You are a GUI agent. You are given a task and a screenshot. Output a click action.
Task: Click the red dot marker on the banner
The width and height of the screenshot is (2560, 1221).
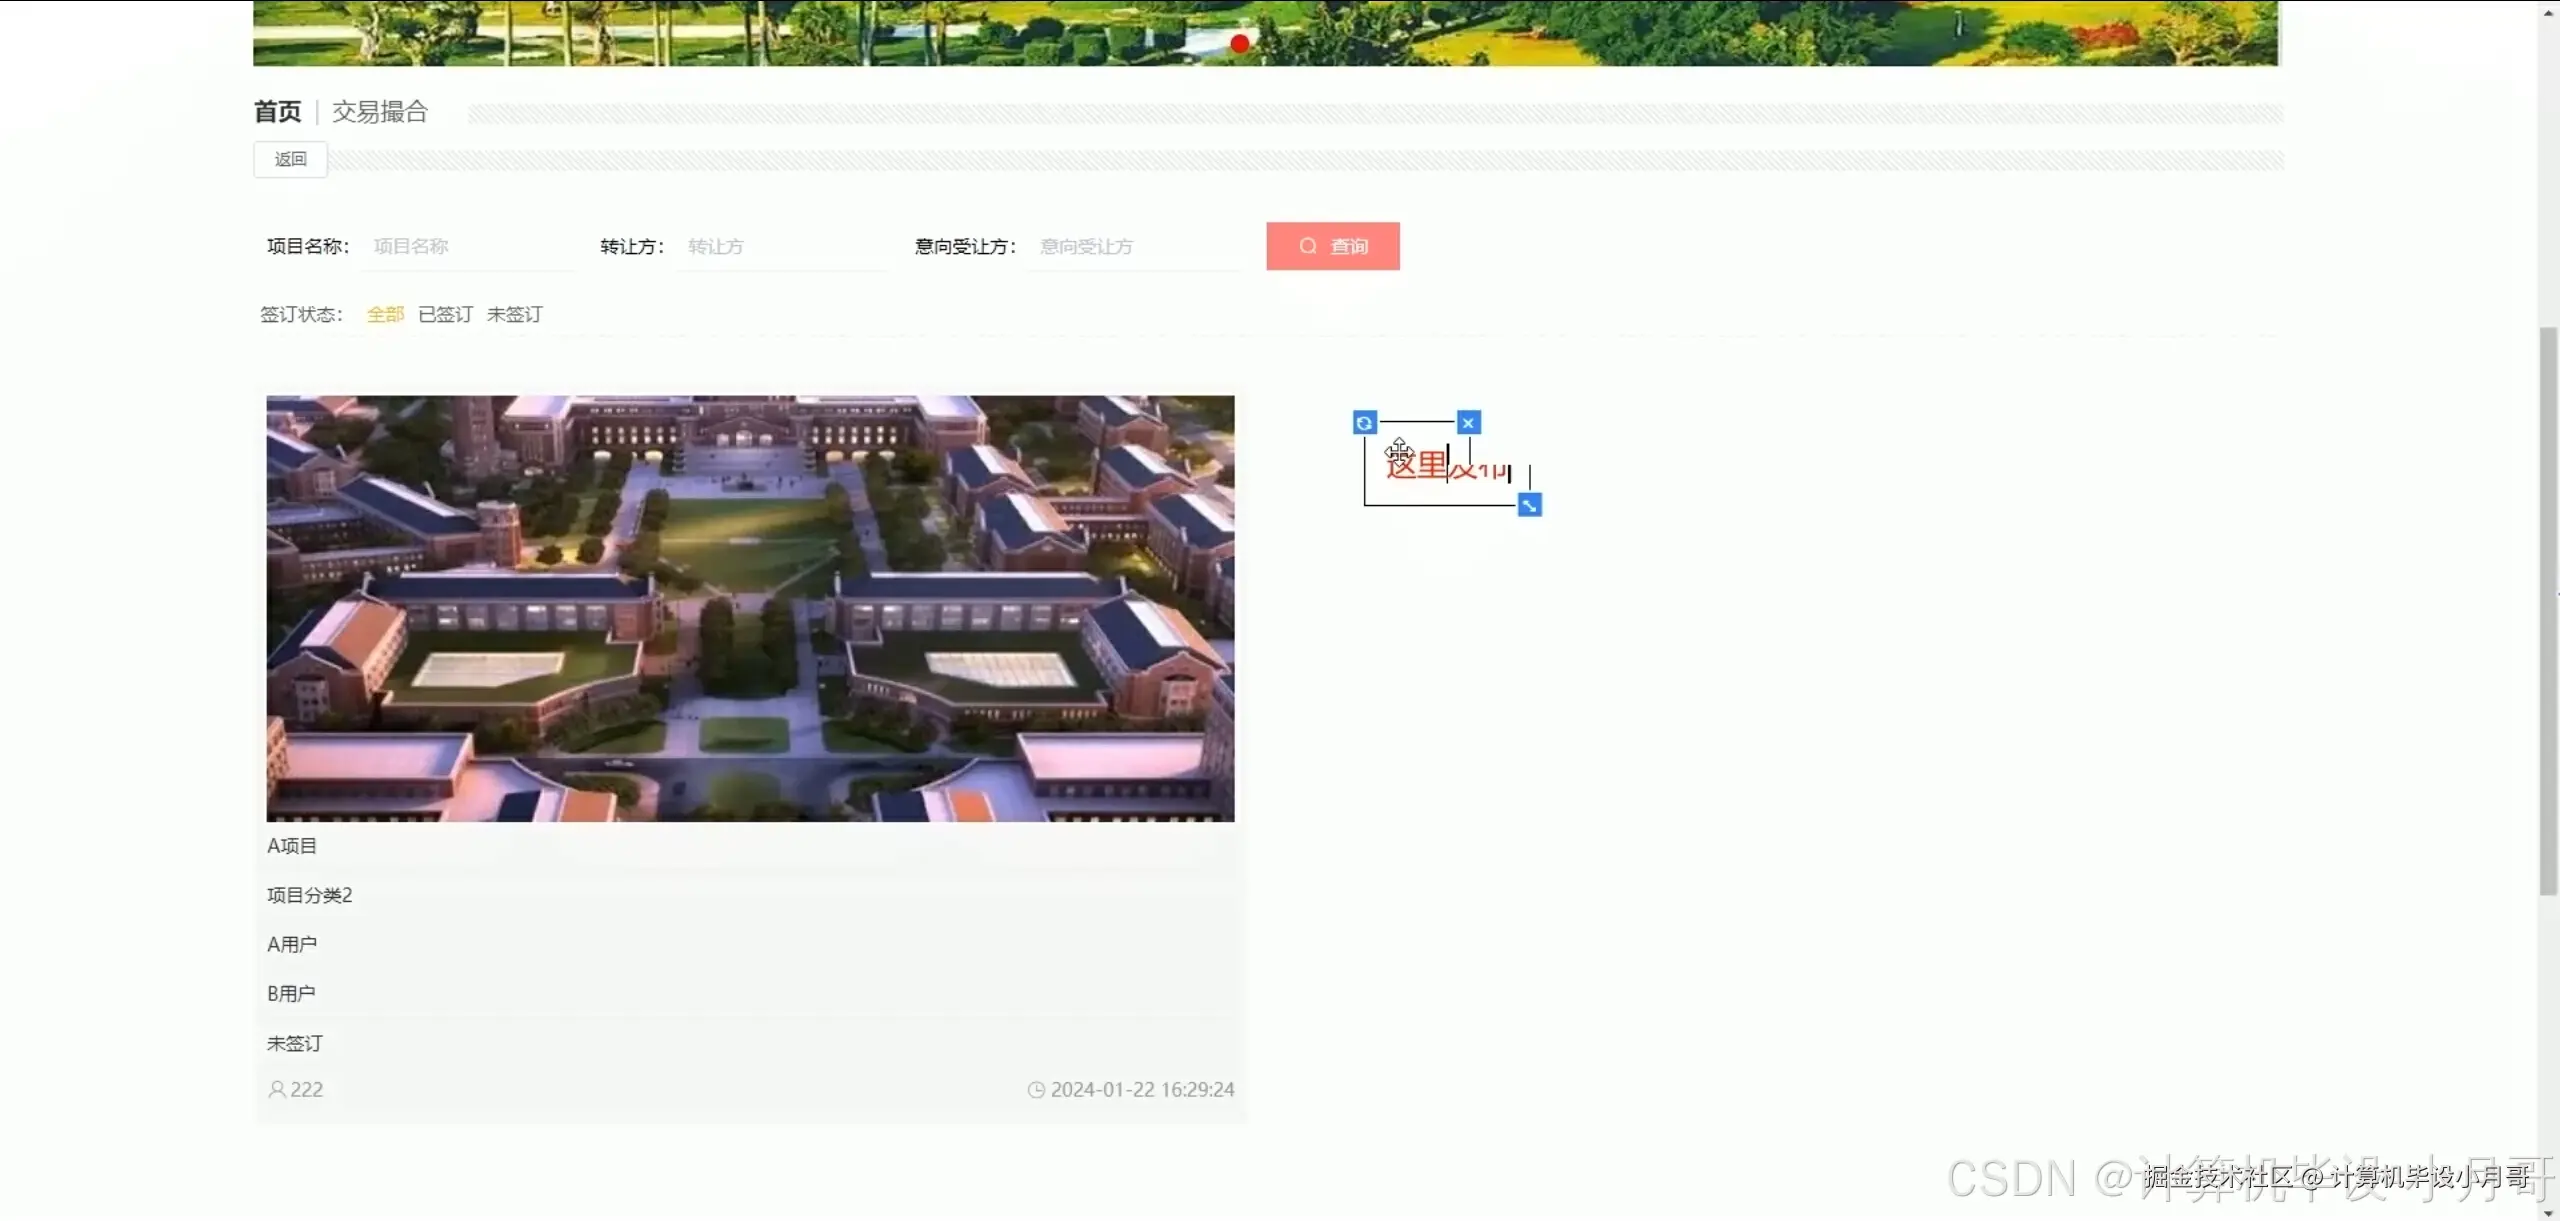tap(1237, 44)
